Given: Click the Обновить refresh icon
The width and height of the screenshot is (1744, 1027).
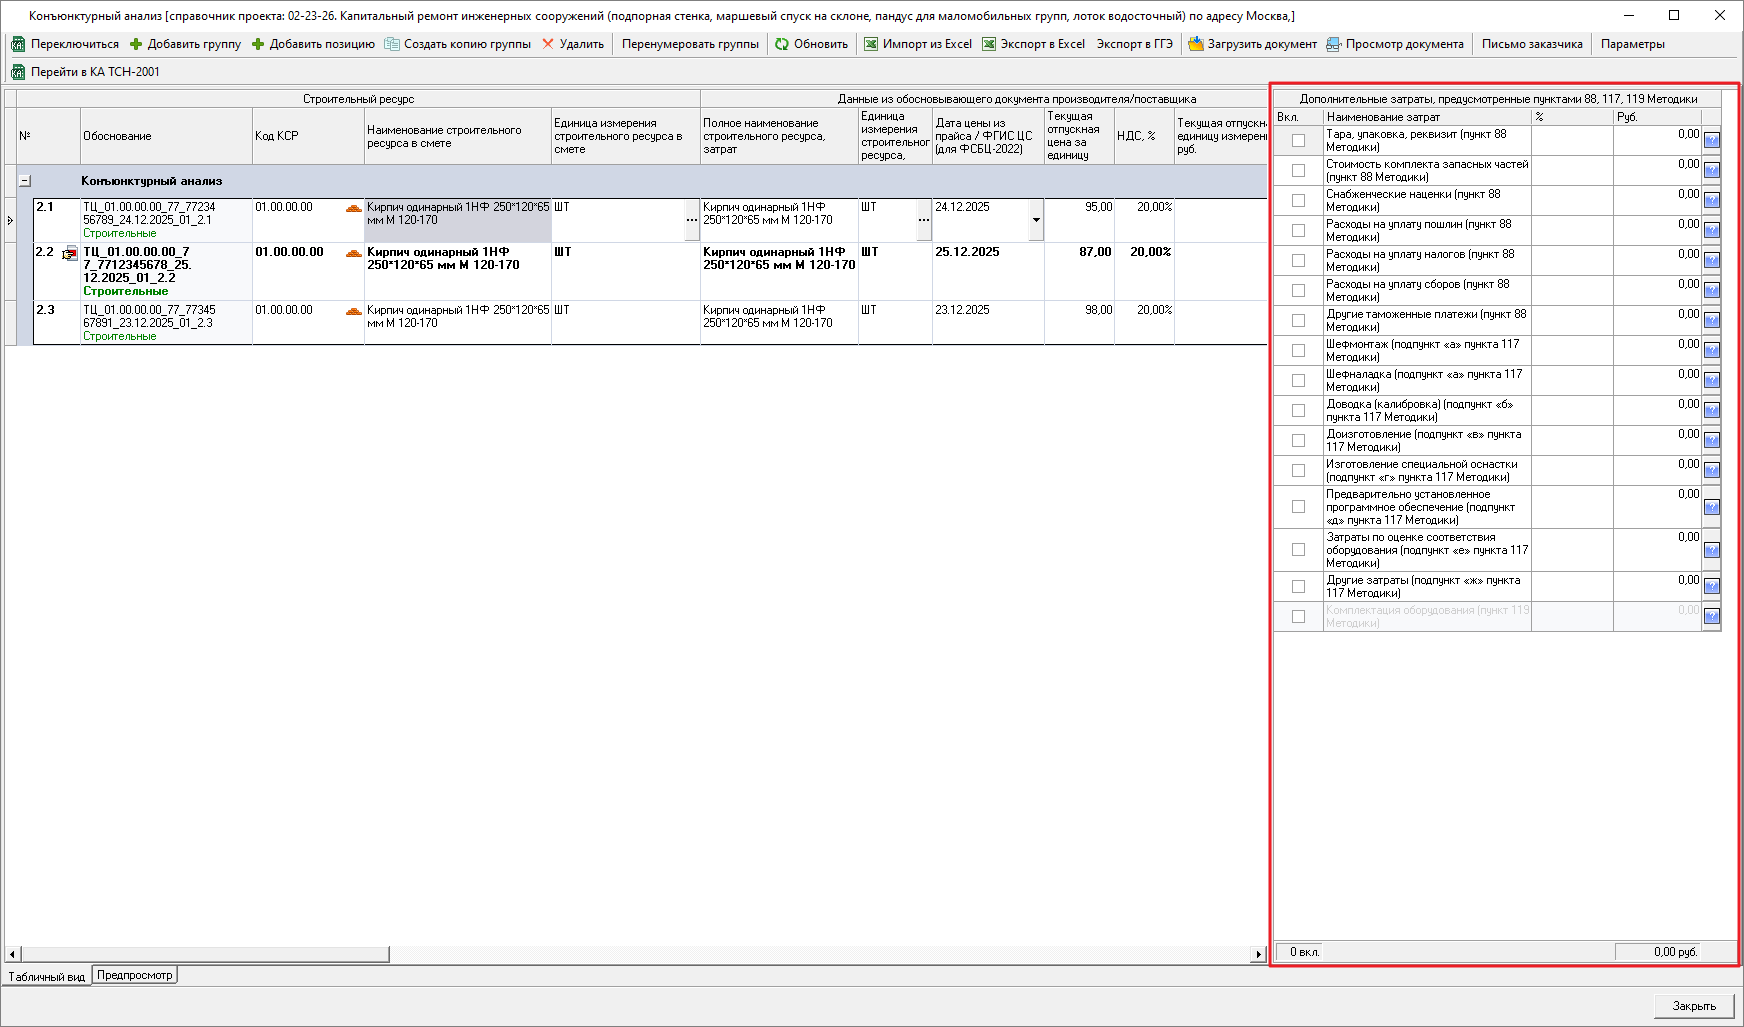Looking at the screenshot, I should tap(782, 44).
